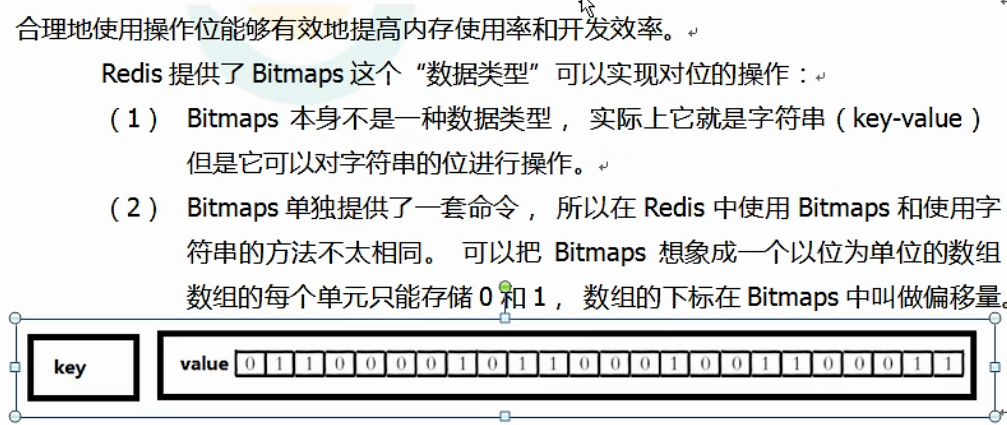This screenshot has height=425, width=1007.
Task: Click the top-left corner resize handle
Action: point(14,319)
